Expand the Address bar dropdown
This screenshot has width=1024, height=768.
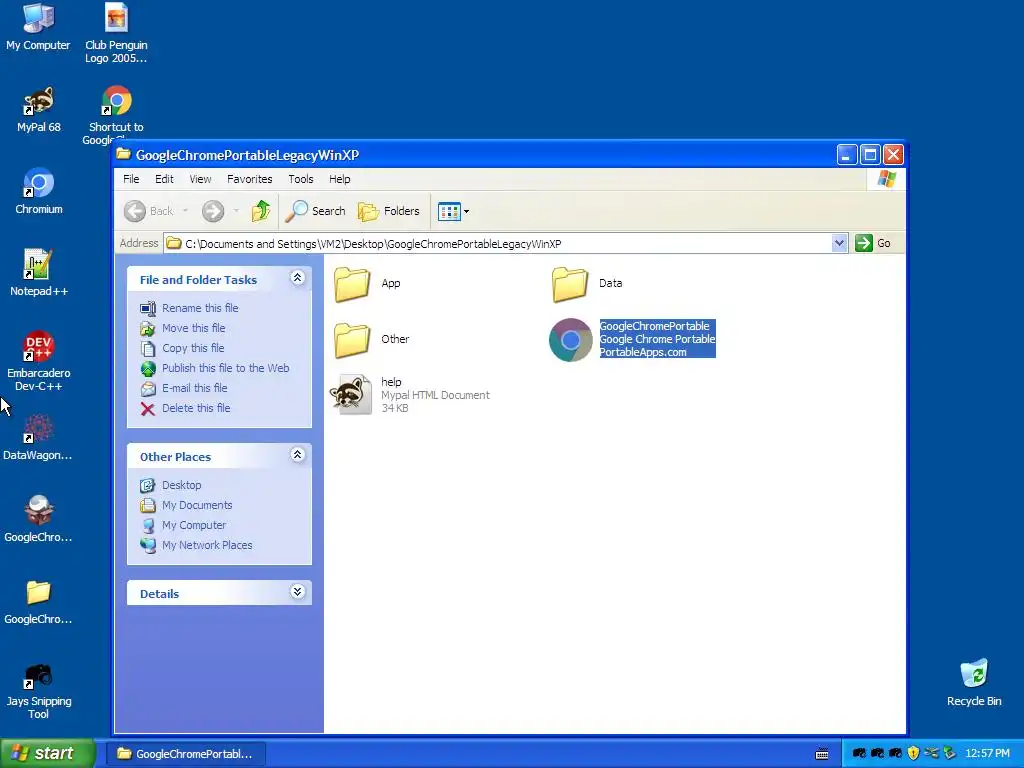click(x=839, y=244)
